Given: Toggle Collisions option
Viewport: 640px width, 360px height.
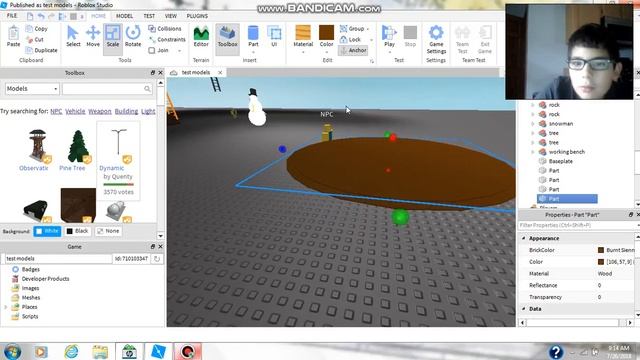Looking at the screenshot, I should click(x=165, y=29).
